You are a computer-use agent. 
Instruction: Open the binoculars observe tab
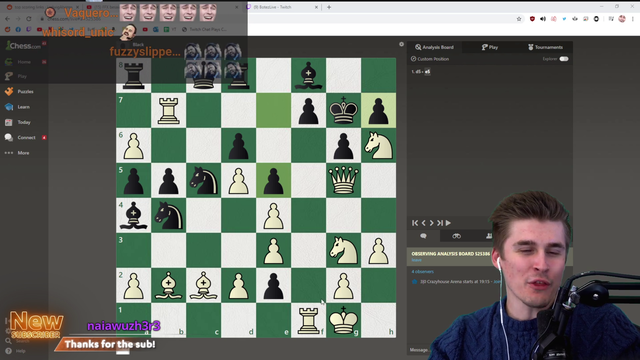[456, 236]
